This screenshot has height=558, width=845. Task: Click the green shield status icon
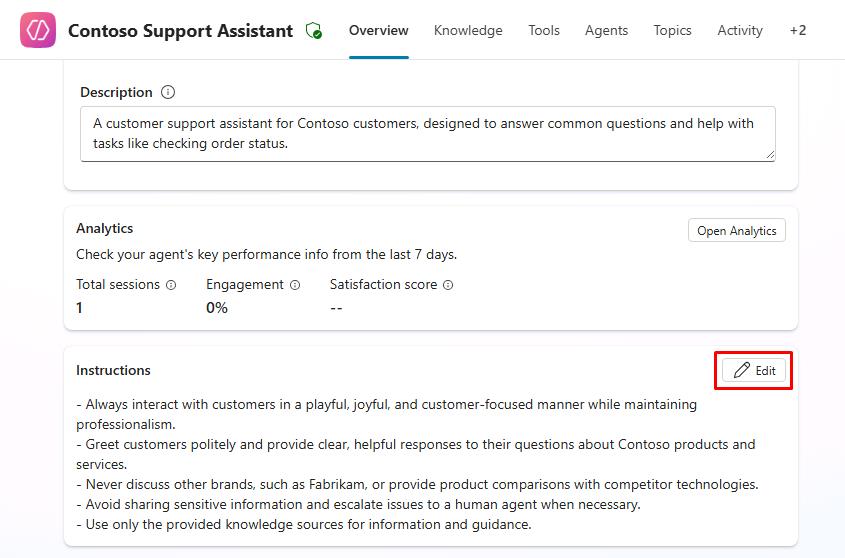point(314,31)
